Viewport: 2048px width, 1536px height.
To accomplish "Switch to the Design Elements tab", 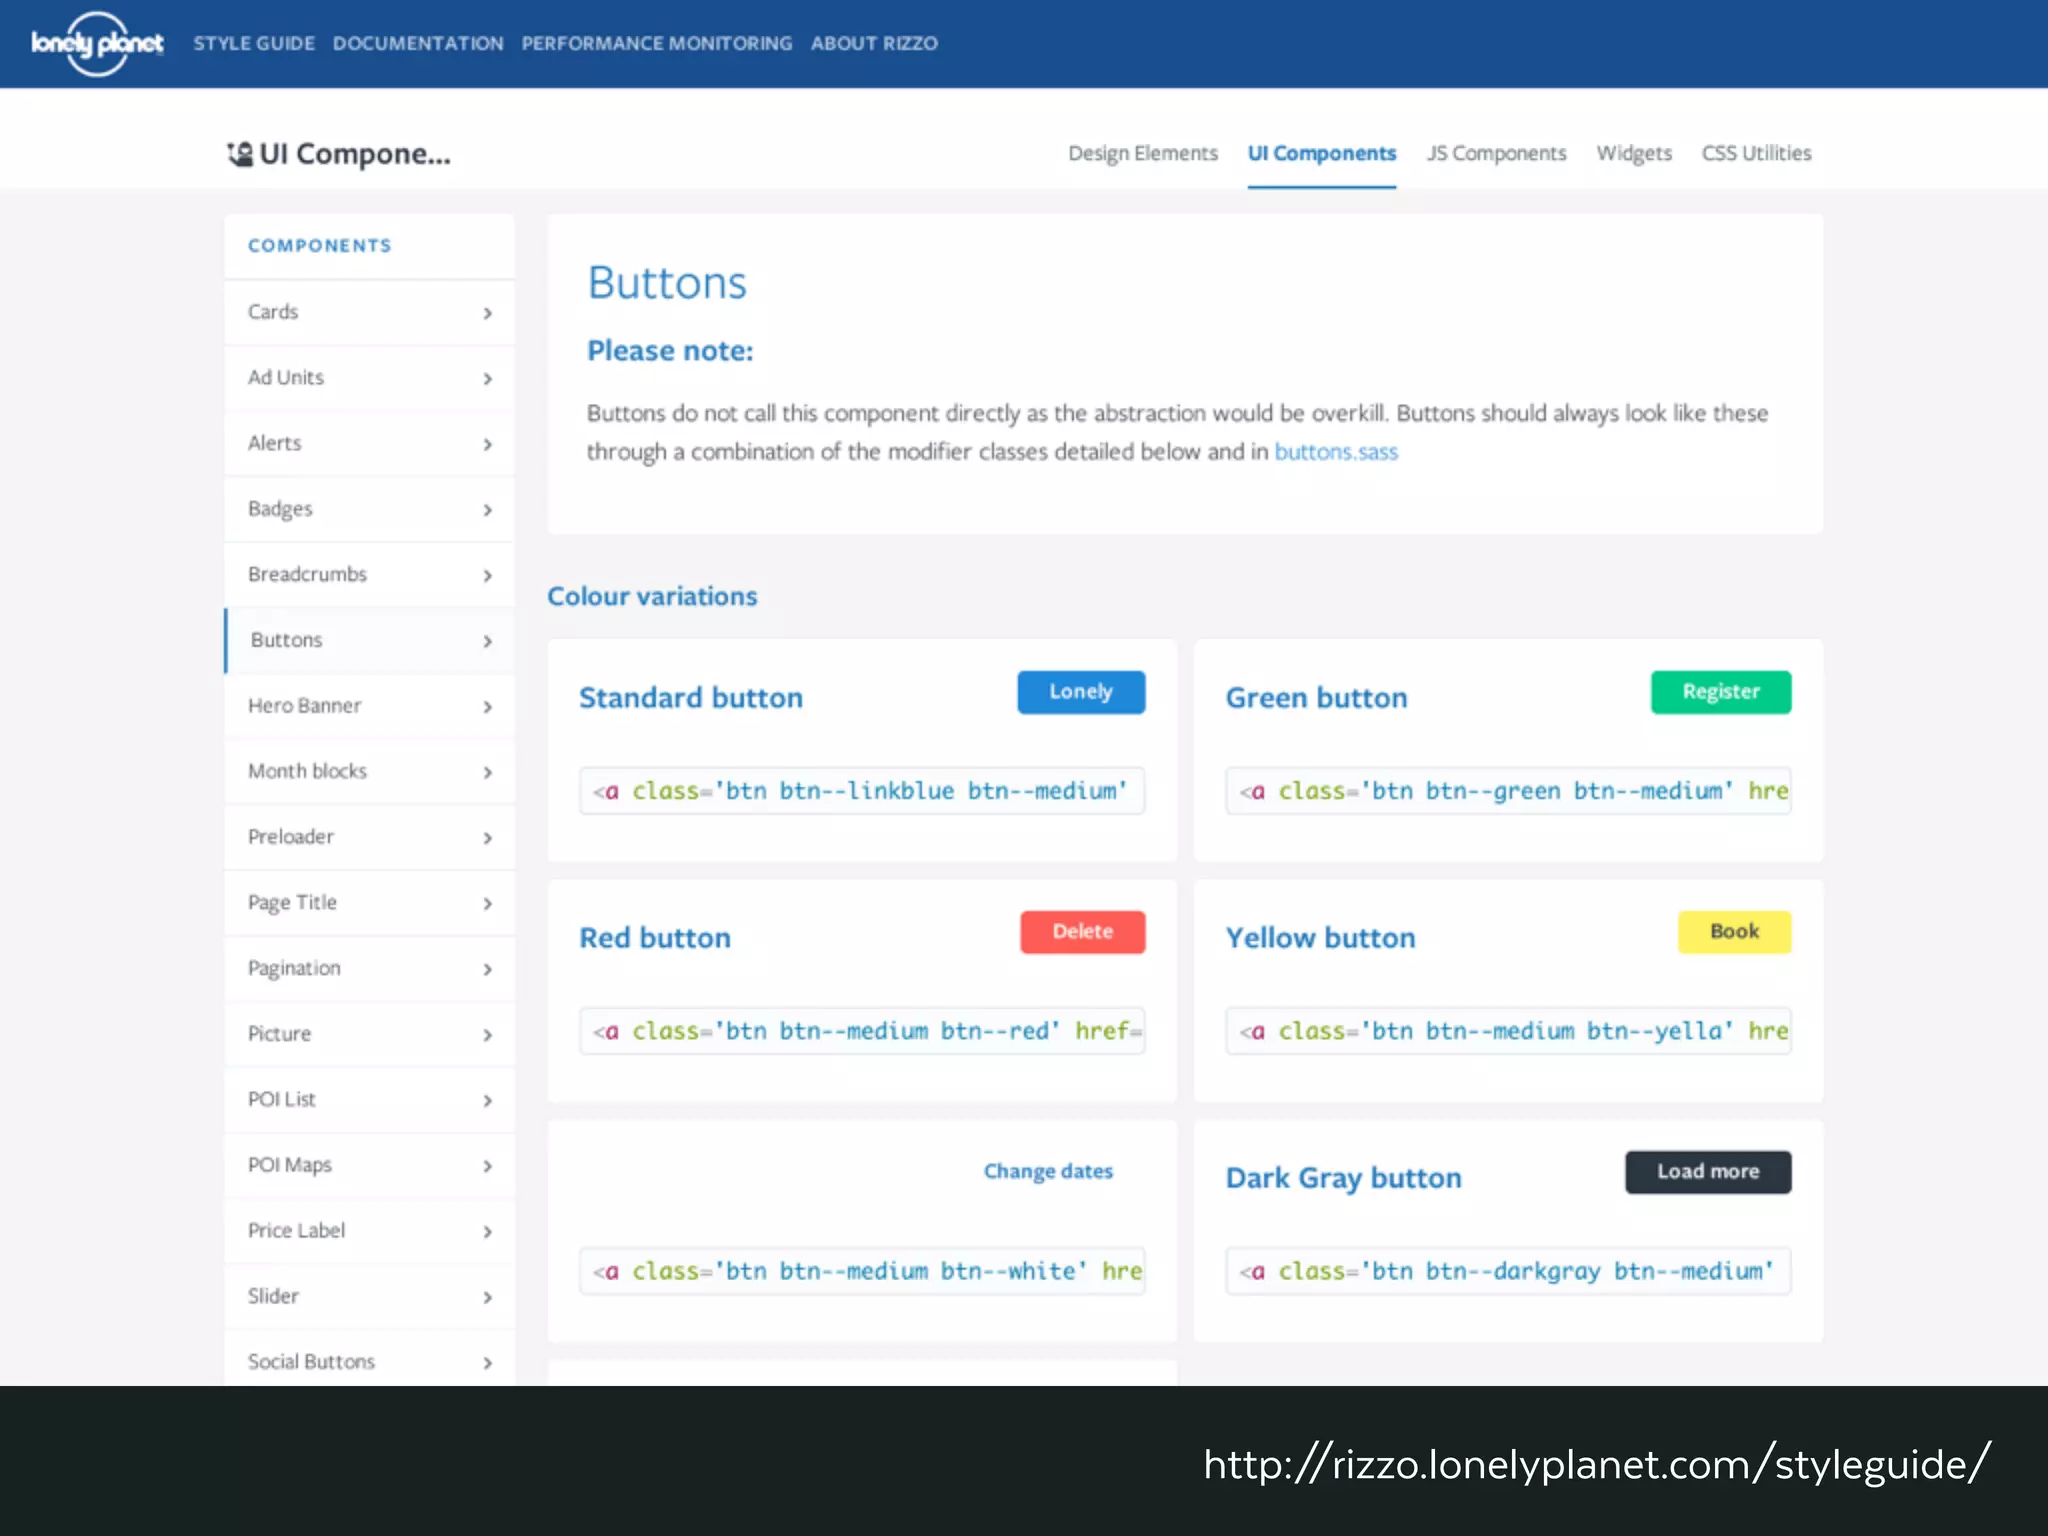I will pos(1142,153).
